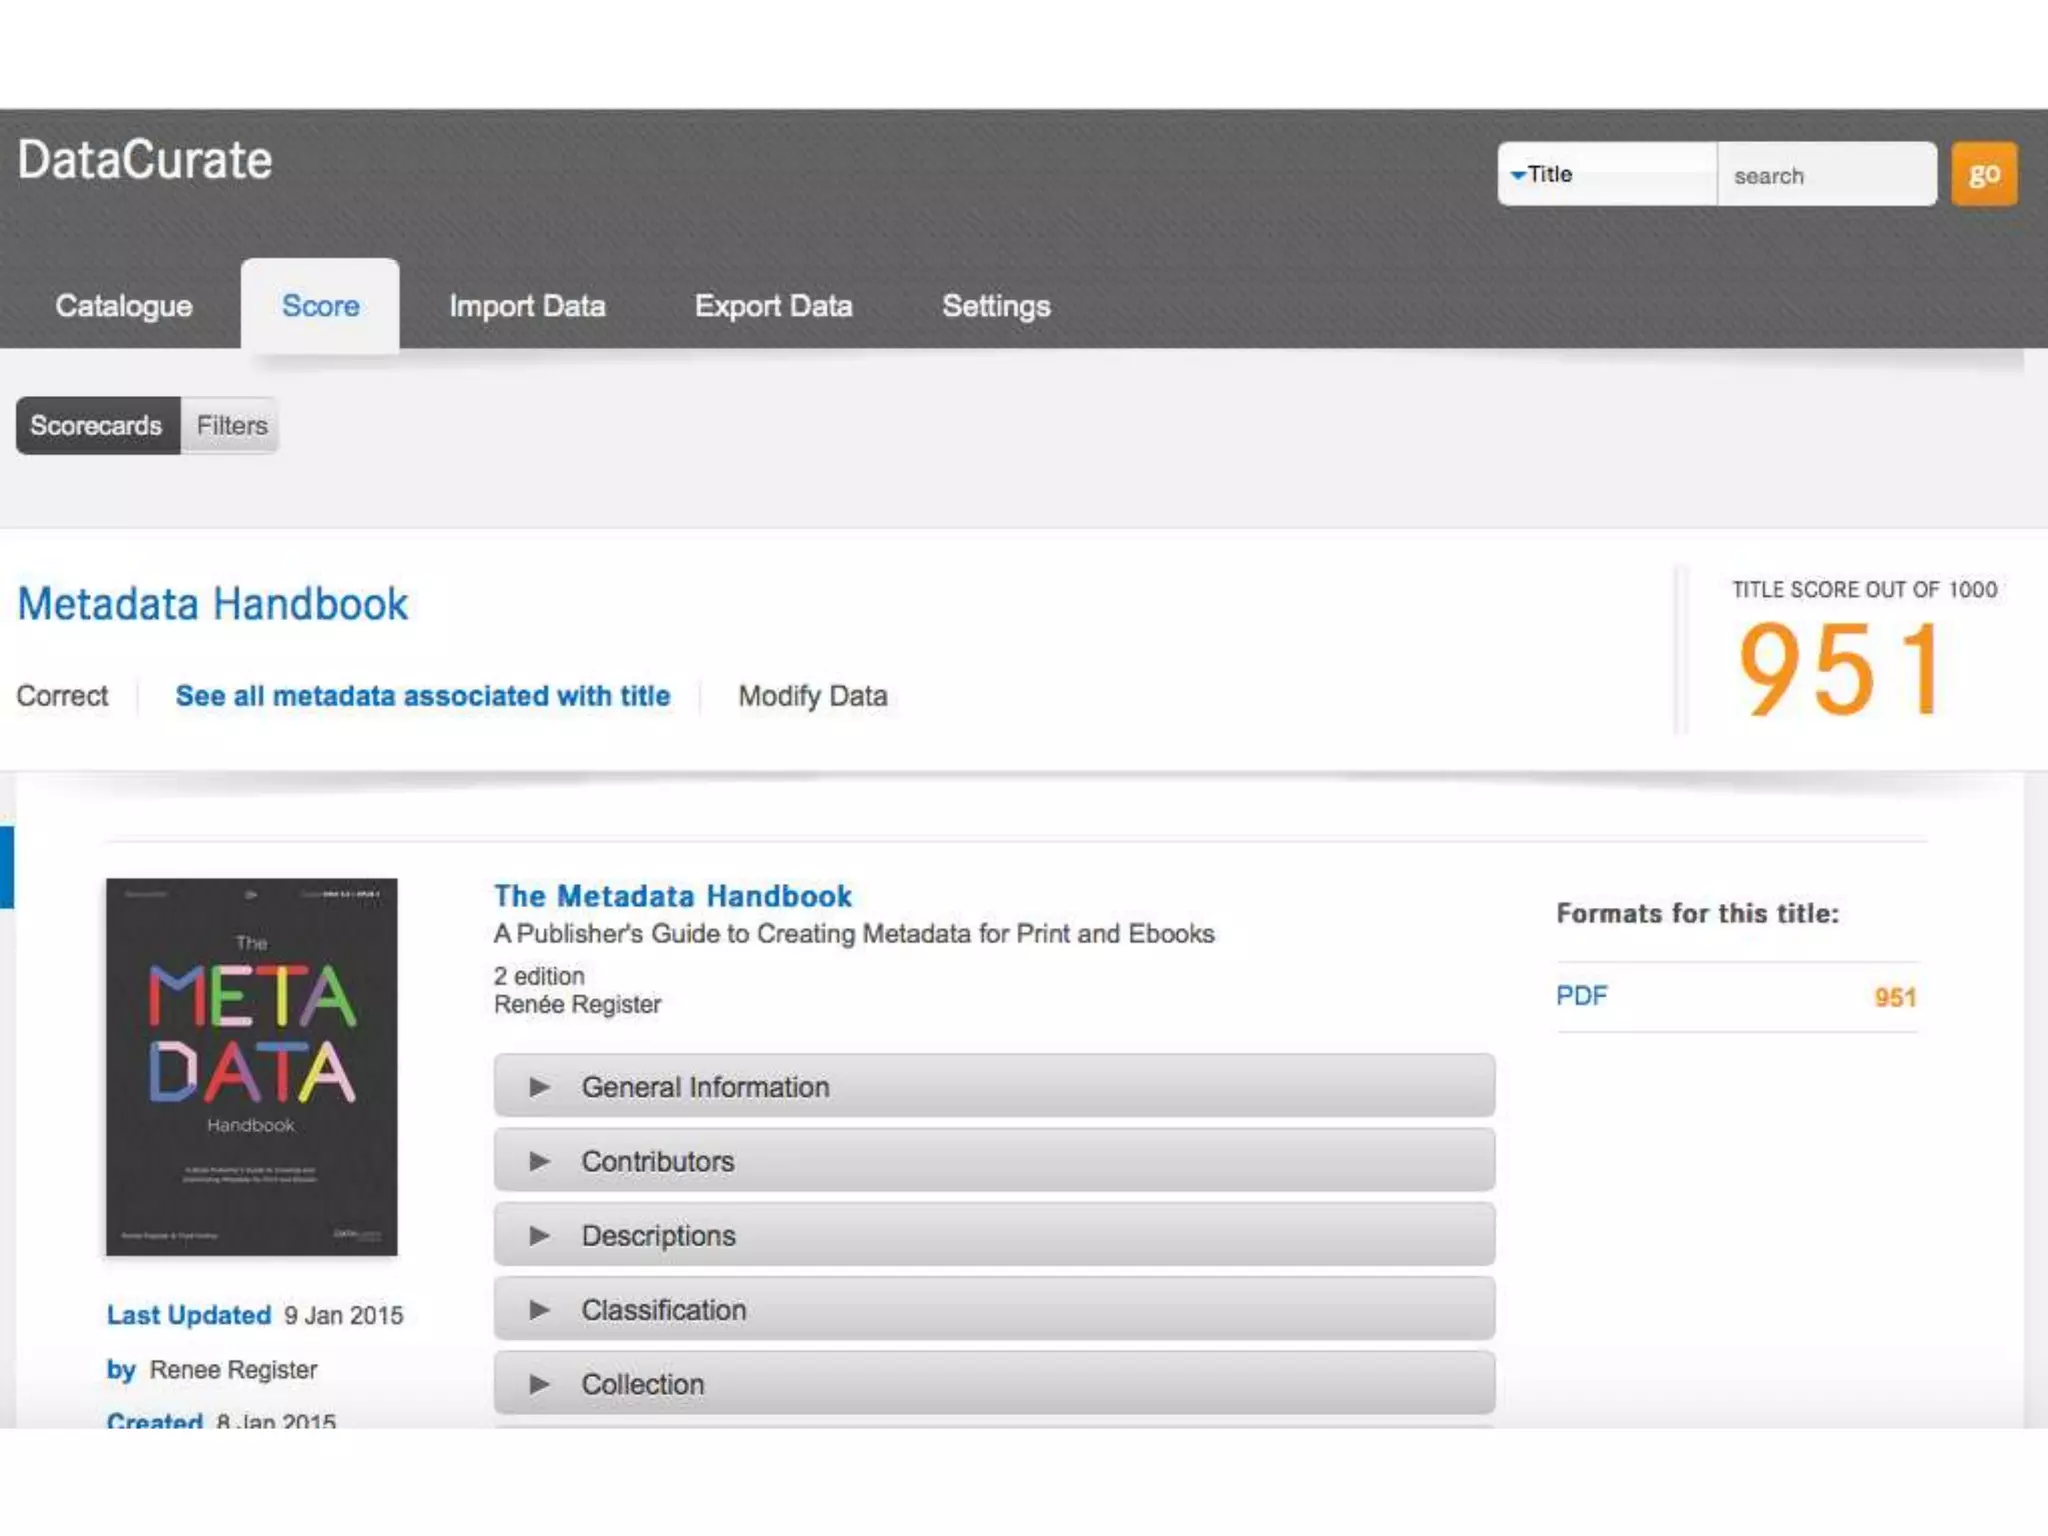Expand the General Information section

(993, 1086)
